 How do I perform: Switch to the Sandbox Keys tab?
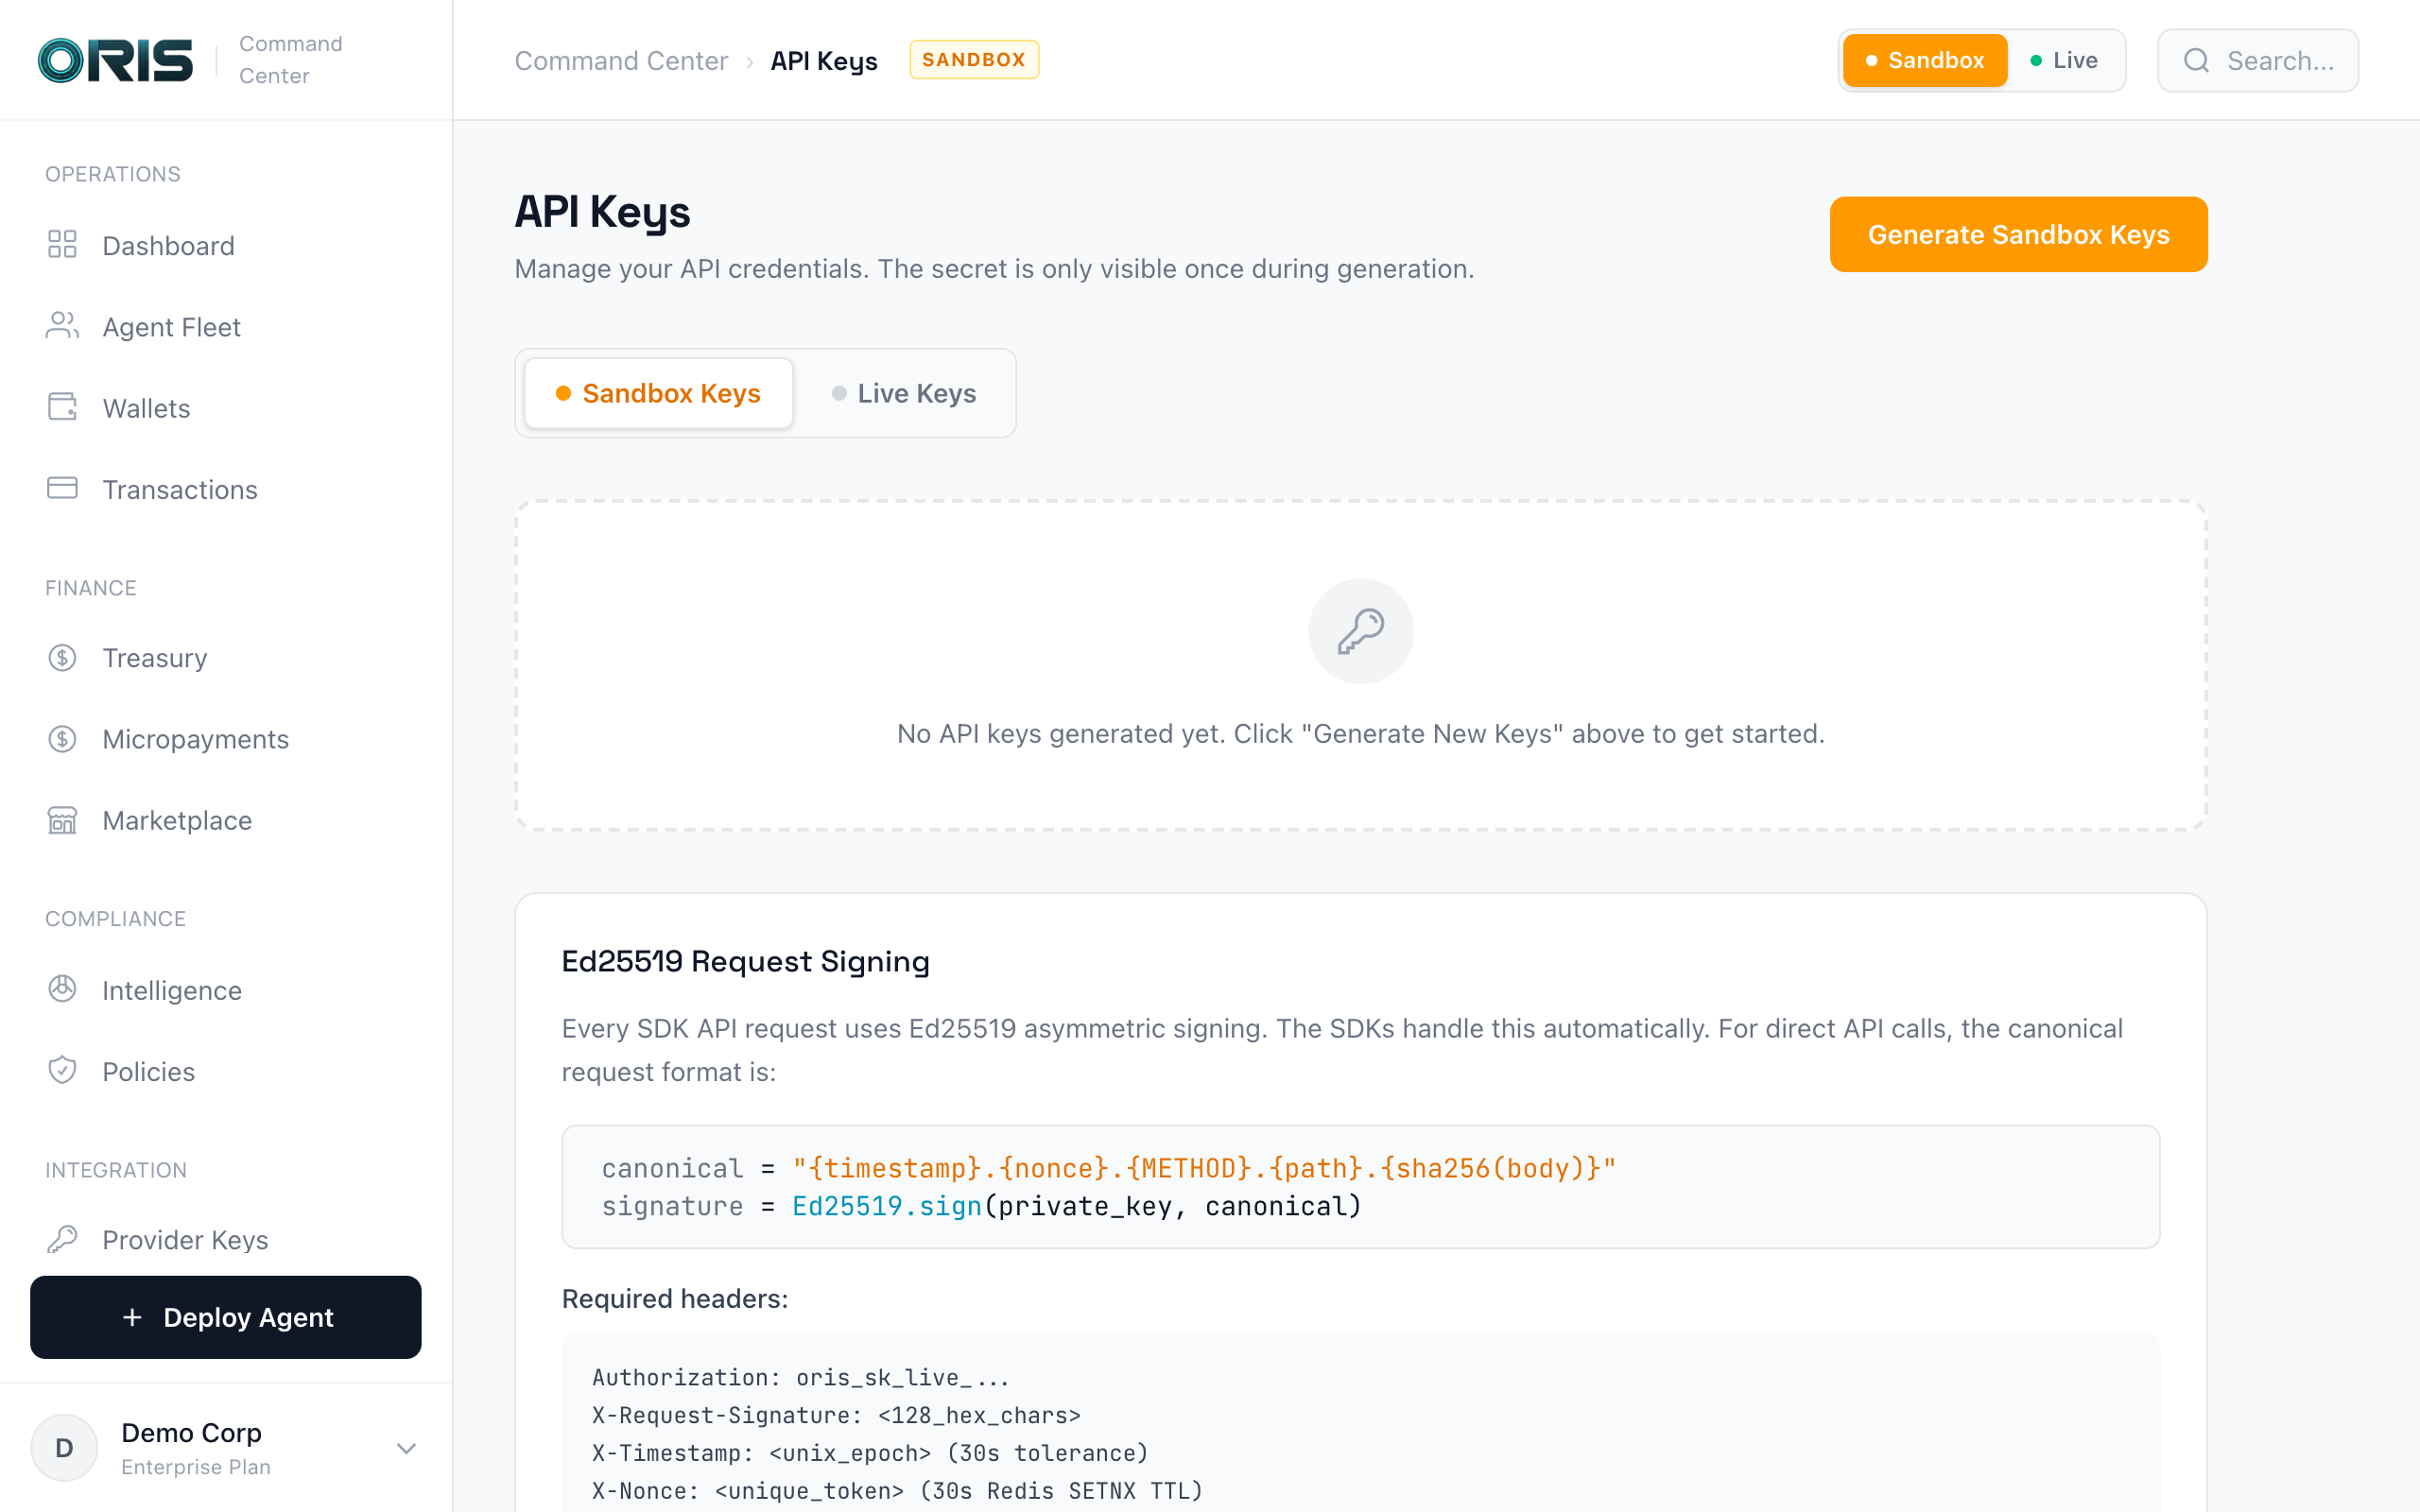pos(657,393)
